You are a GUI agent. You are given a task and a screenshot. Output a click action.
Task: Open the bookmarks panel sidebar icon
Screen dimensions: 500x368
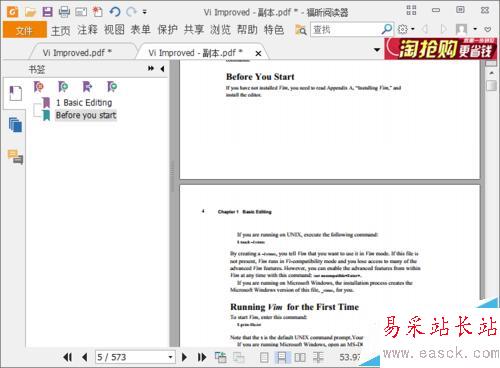15,93
